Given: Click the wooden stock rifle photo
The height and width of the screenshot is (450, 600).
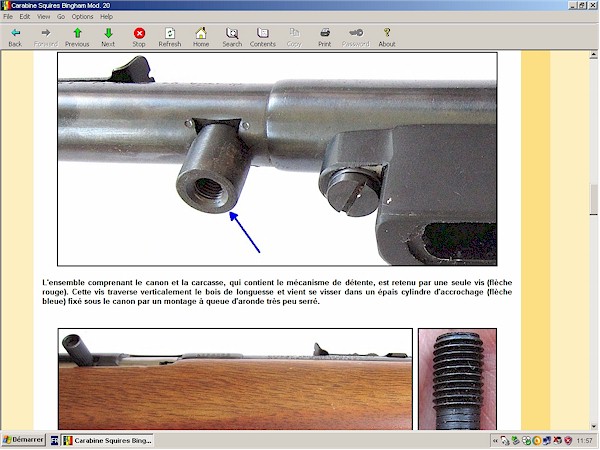Looking at the screenshot, I should click(x=235, y=379).
